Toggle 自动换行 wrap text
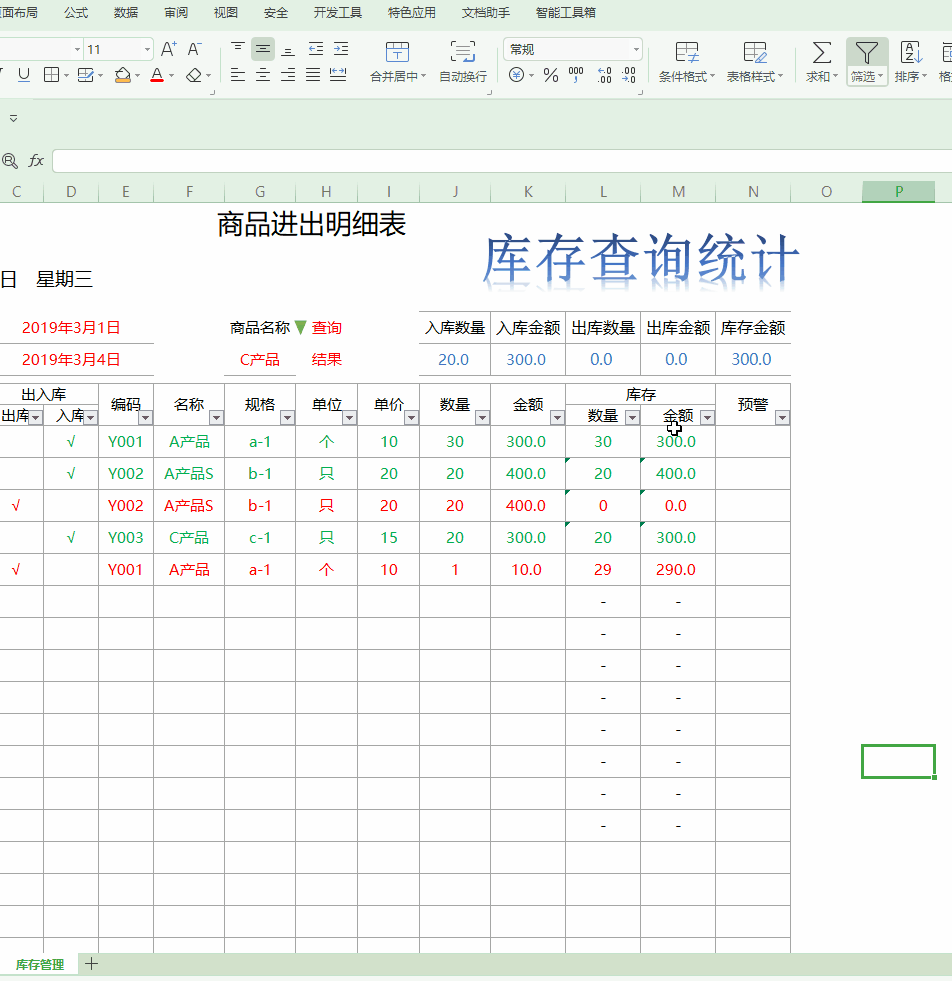The height and width of the screenshot is (981, 952). (x=463, y=61)
